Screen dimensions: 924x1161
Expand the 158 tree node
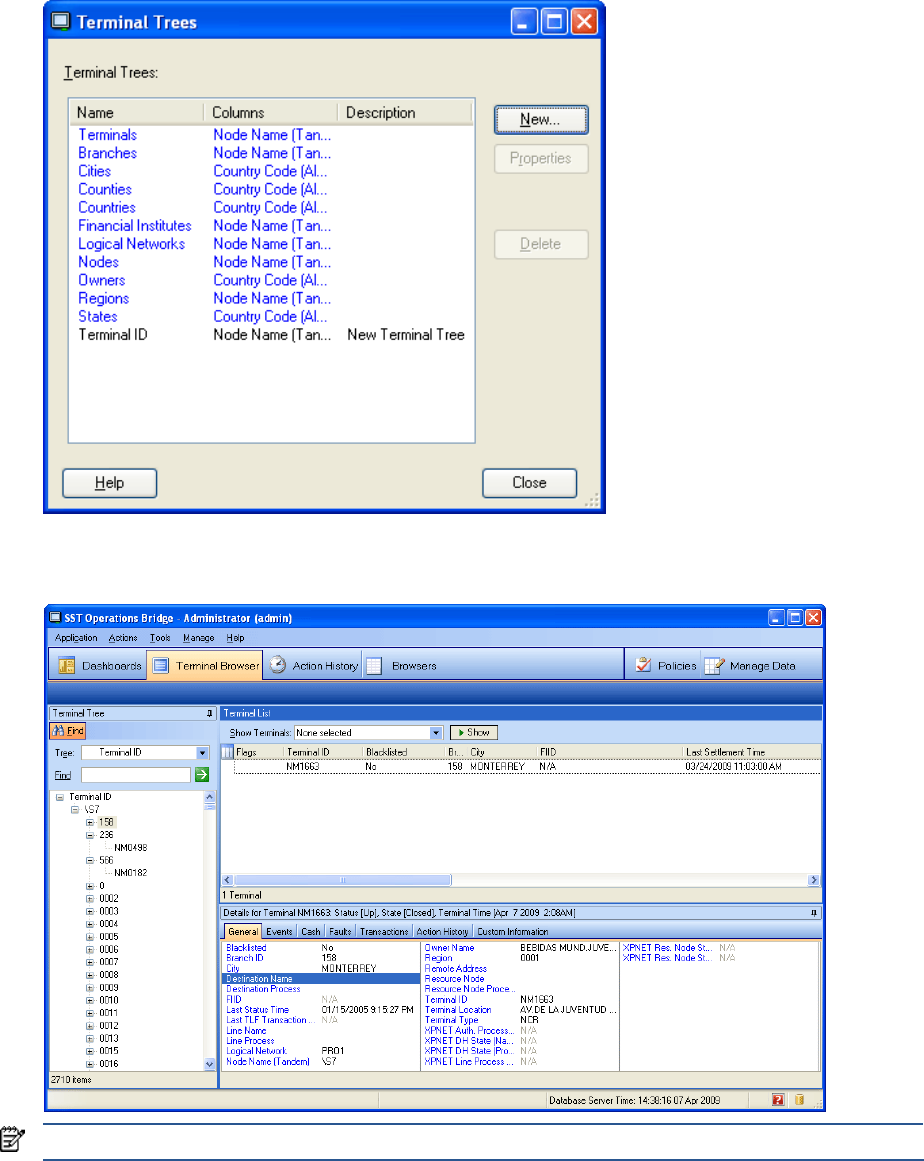(90, 823)
